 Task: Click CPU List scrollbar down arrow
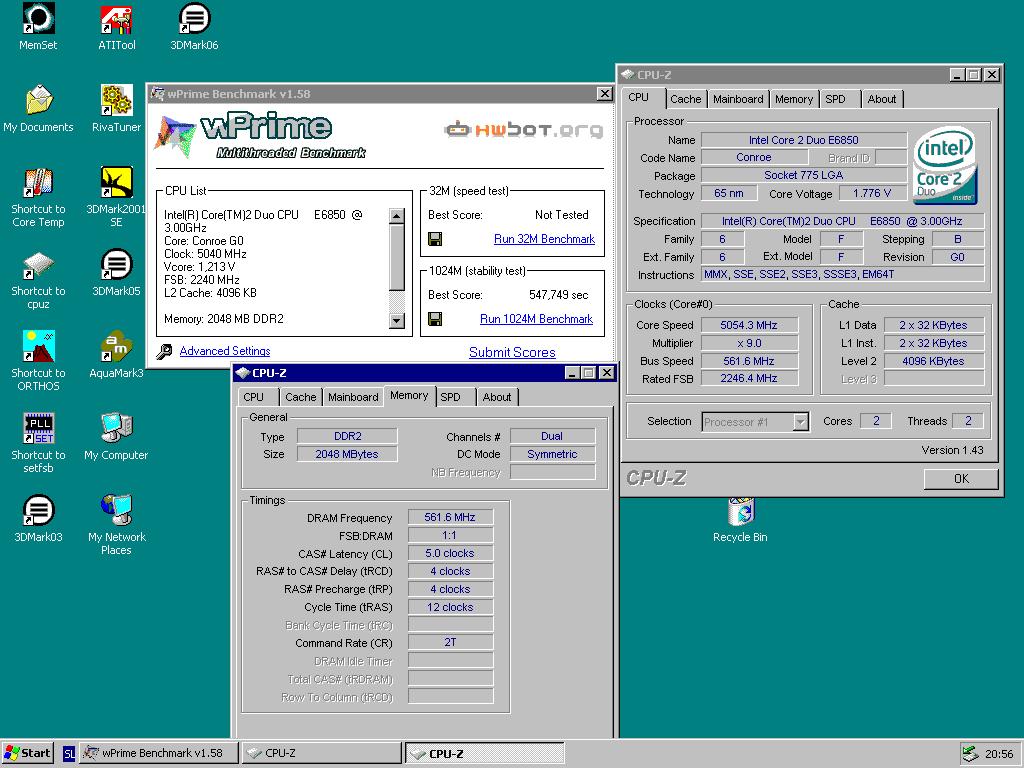point(396,321)
